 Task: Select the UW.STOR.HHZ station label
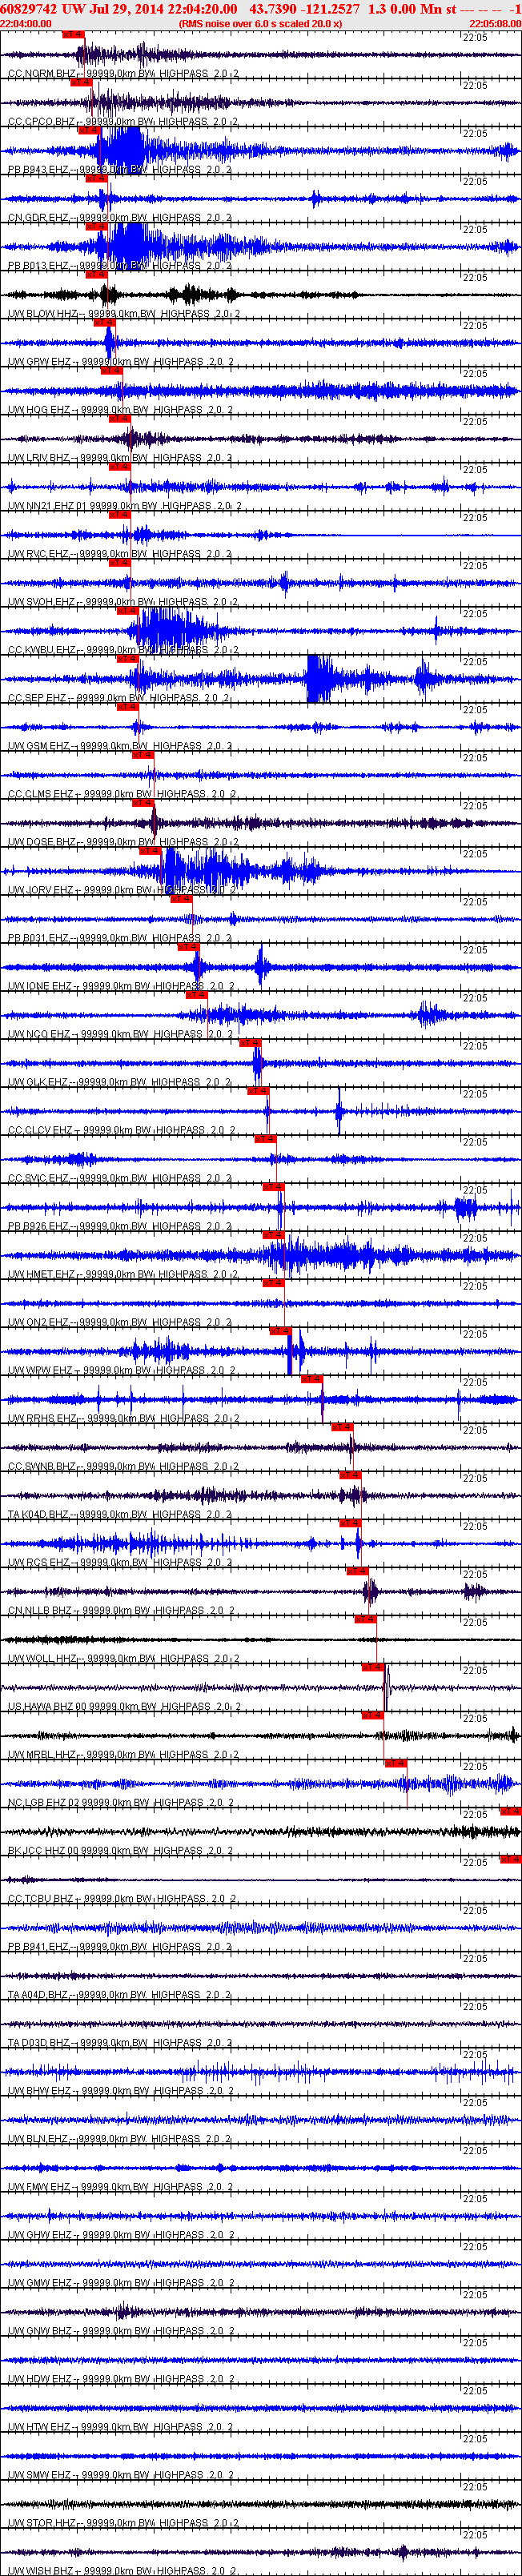click(42, 2522)
